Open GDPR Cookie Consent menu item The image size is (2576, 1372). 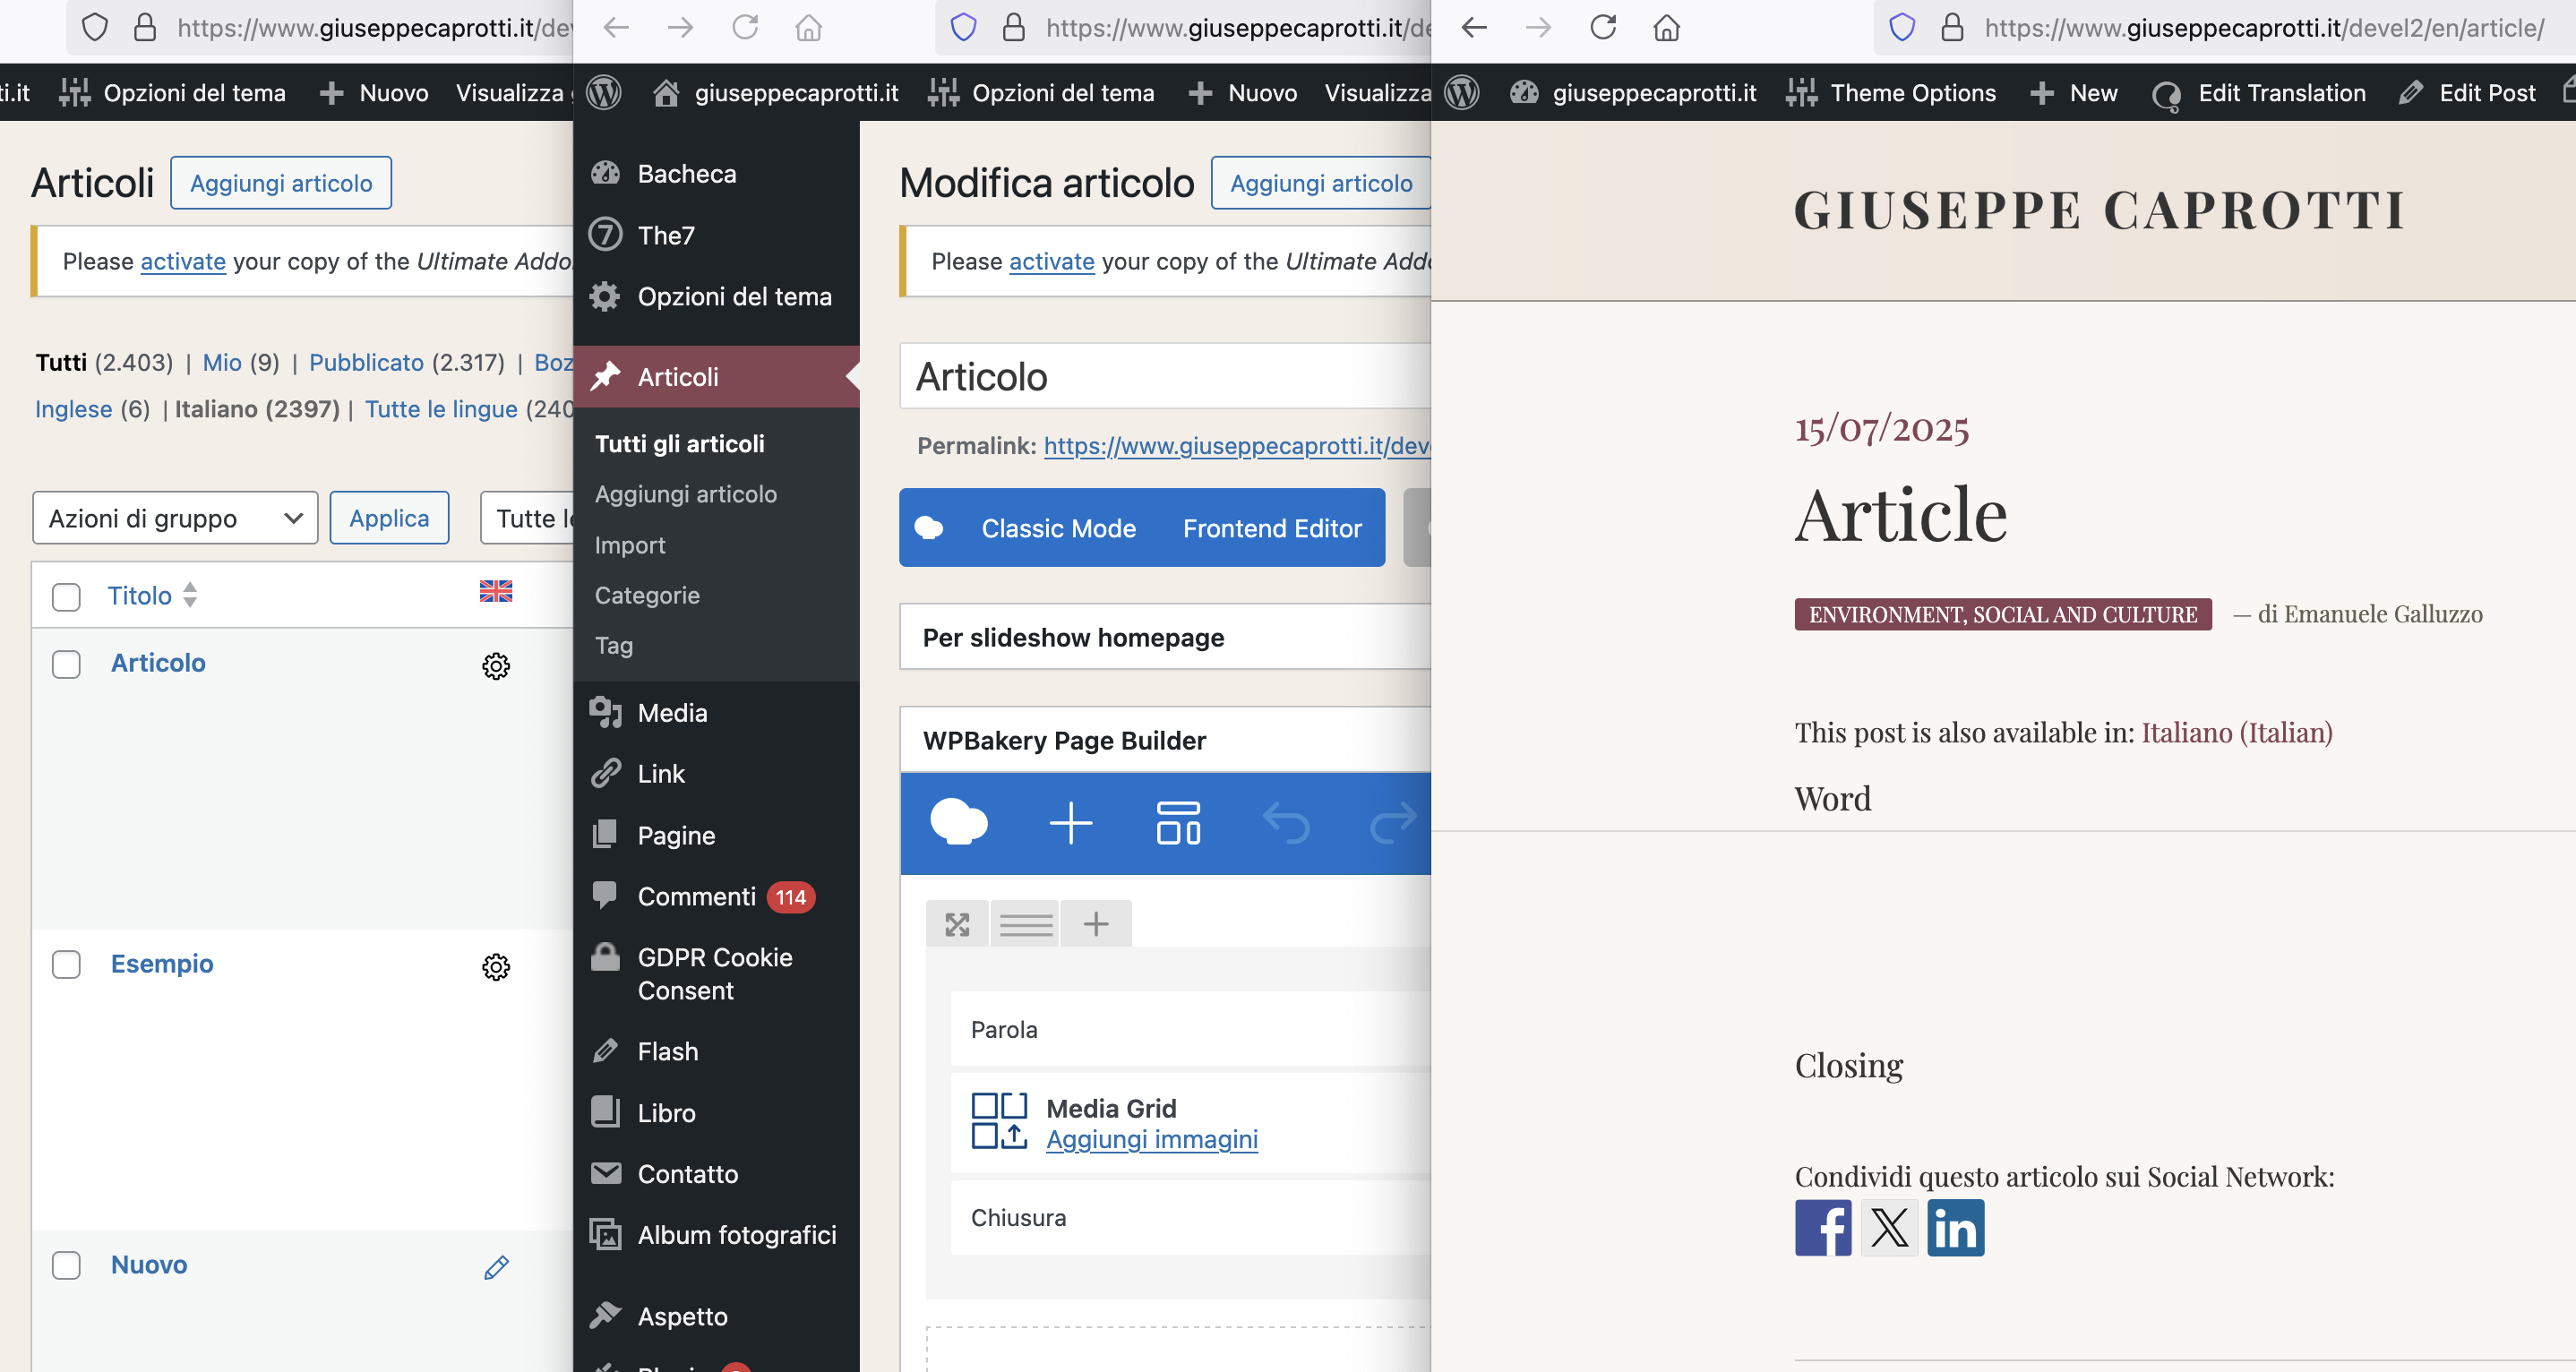(x=717, y=974)
